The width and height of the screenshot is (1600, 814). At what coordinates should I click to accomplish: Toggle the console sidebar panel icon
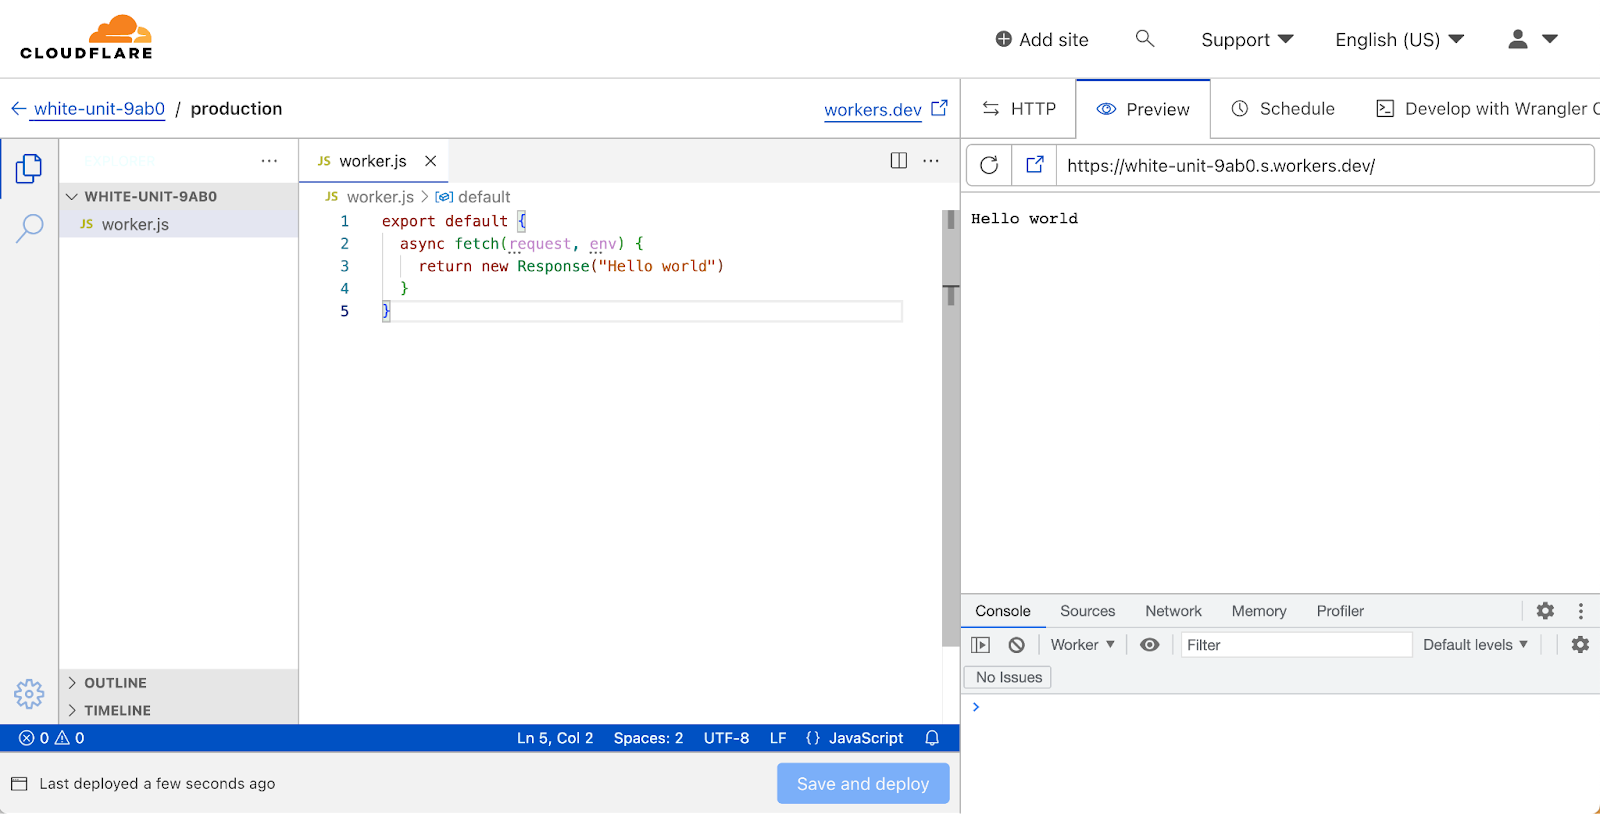point(981,645)
